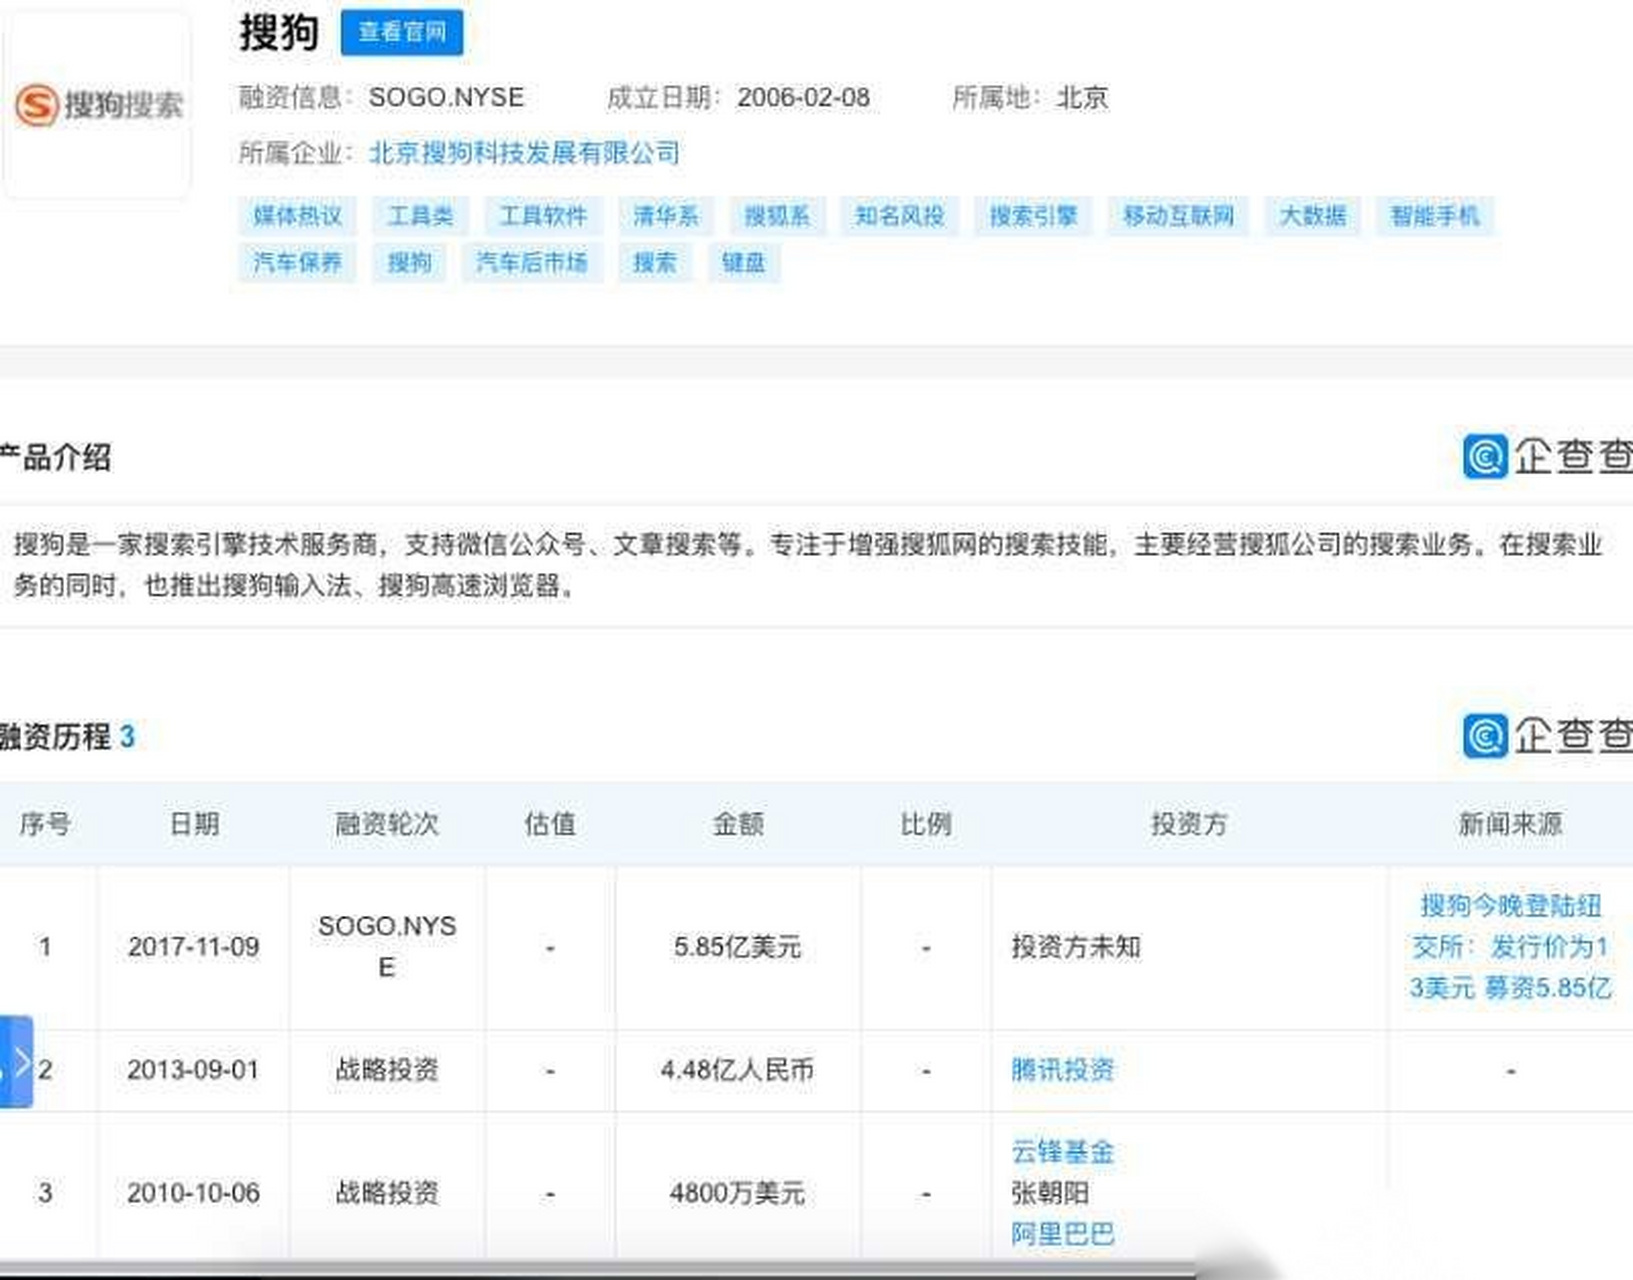Click the 融资轮次 column header

387,824
